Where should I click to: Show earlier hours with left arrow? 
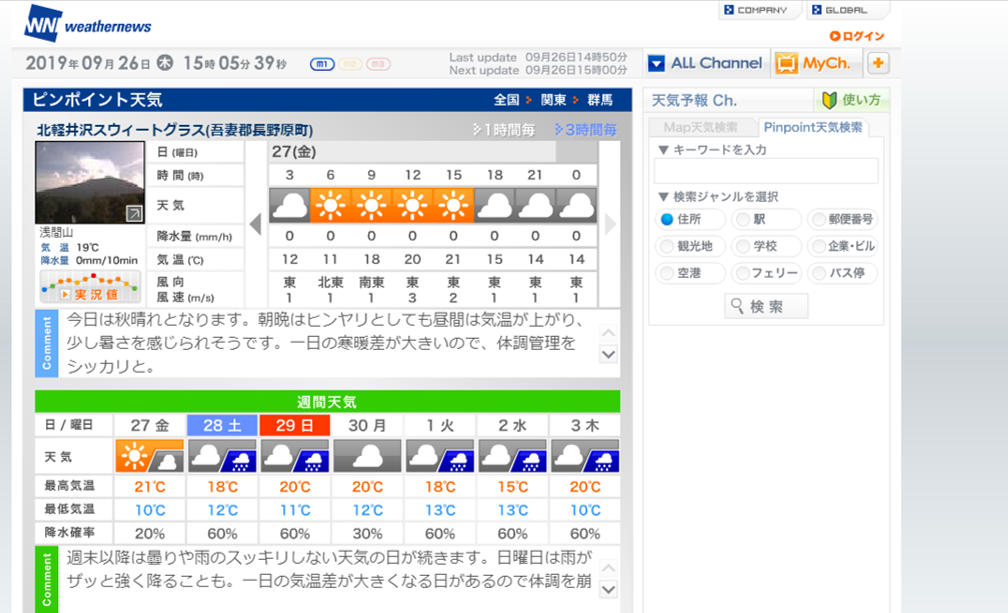(256, 224)
